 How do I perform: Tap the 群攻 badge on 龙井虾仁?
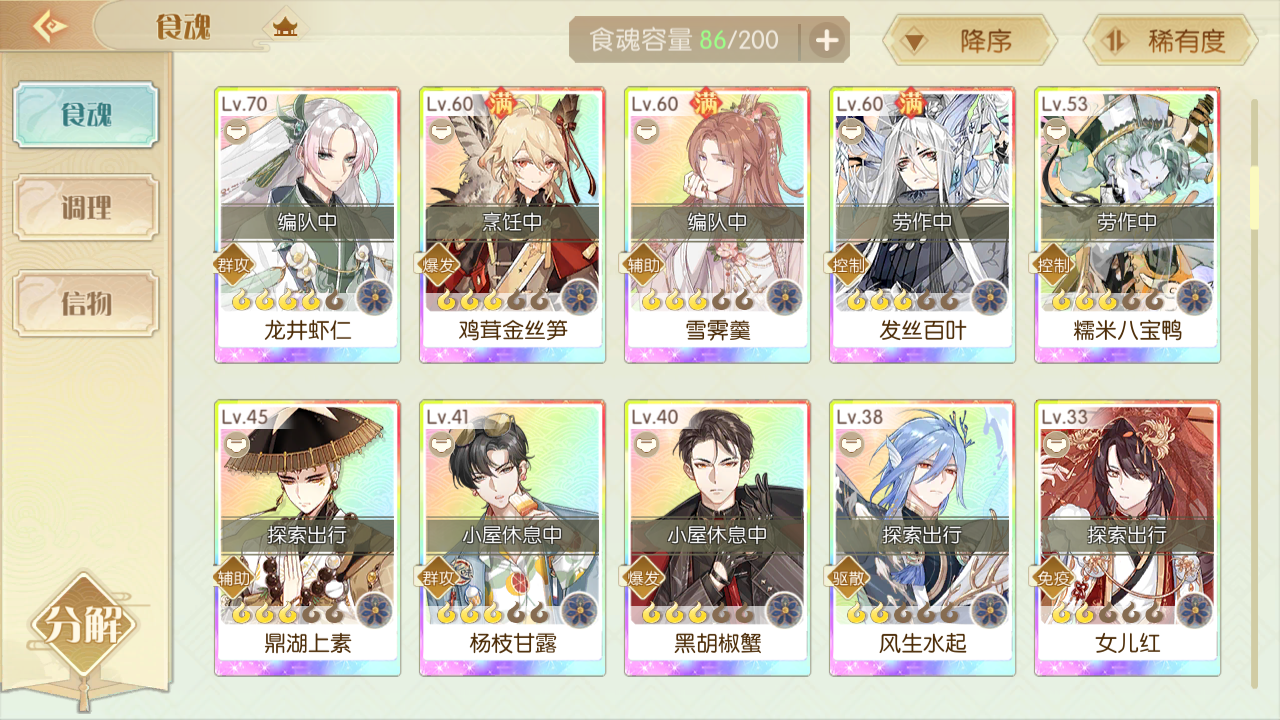[x=234, y=265]
